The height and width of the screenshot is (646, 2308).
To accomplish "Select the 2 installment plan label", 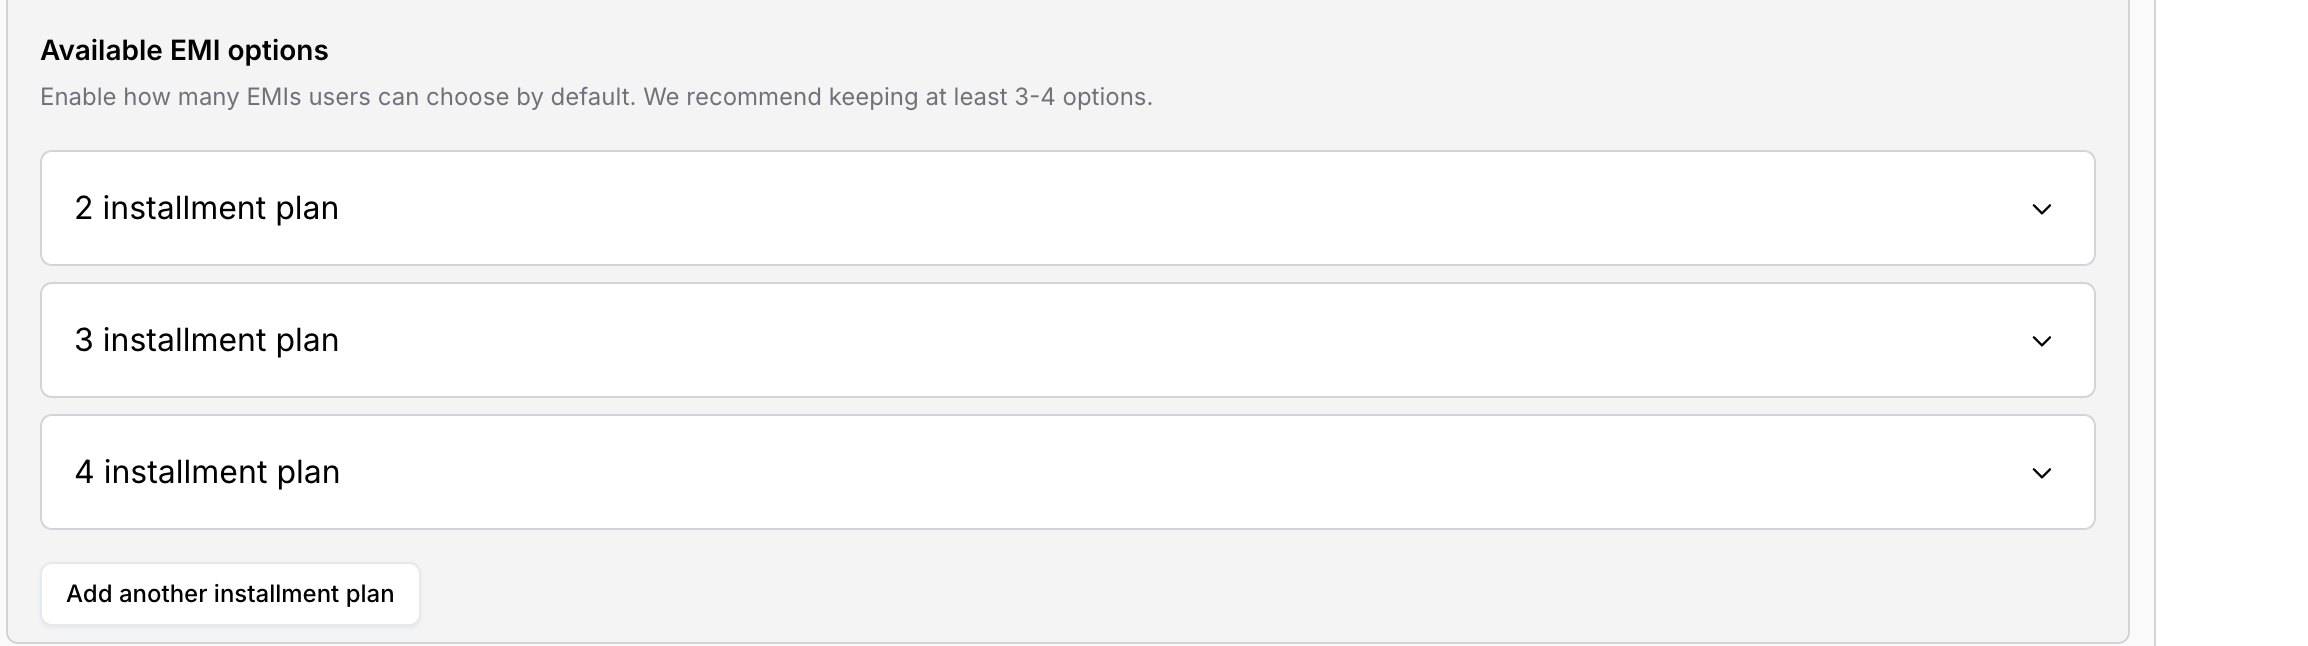I will [x=206, y=208].
